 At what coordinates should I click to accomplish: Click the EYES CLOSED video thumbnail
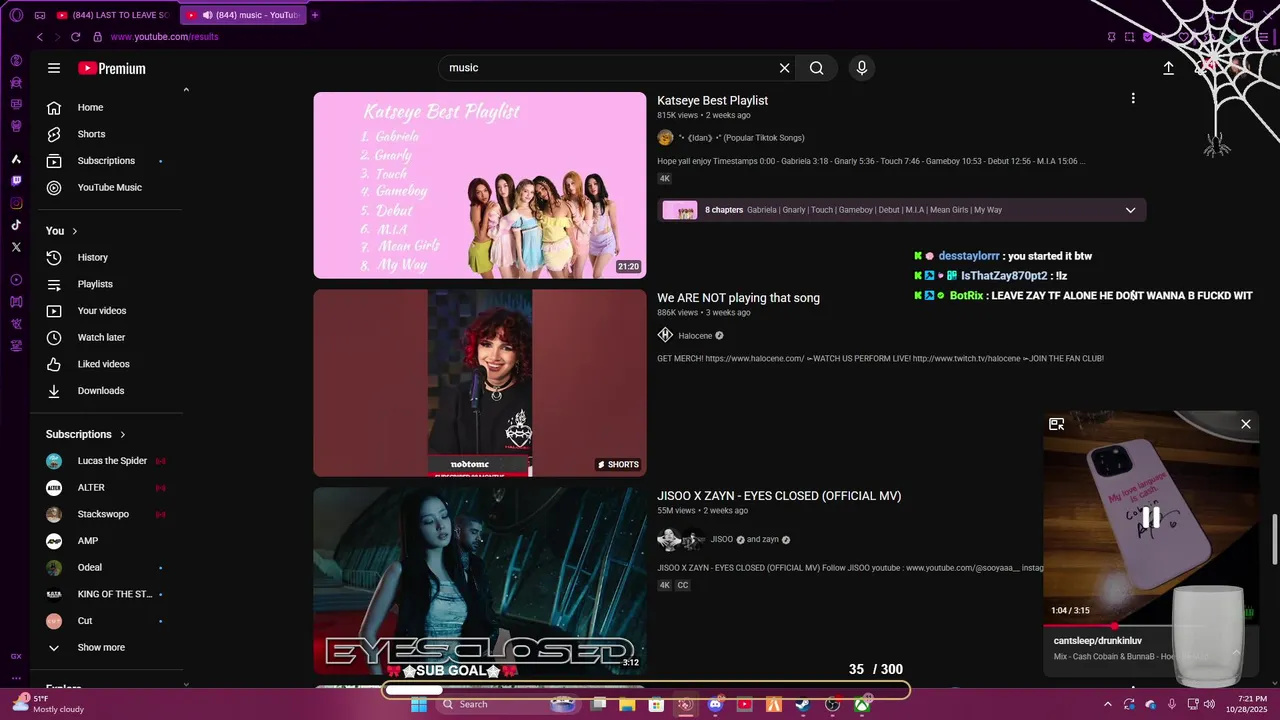coord(480,580)
